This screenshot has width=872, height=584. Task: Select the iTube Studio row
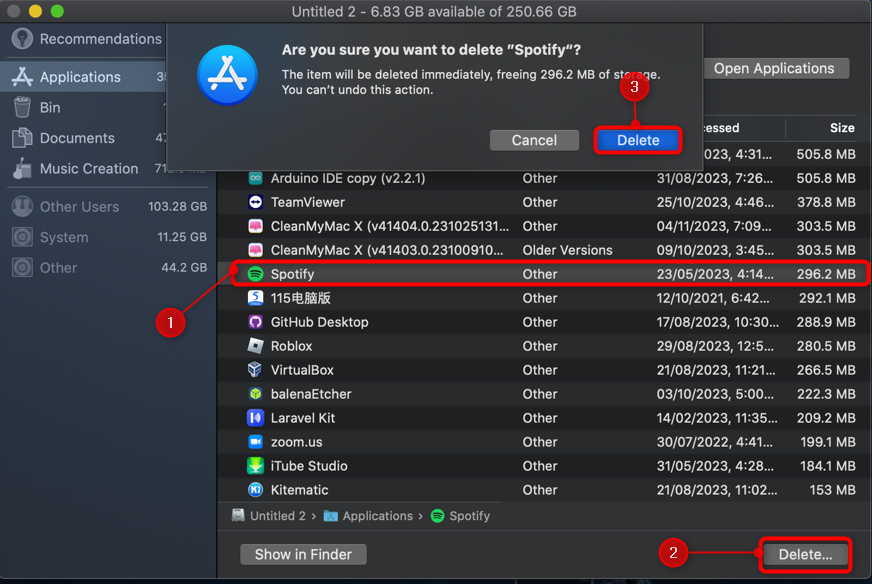point(540,466)
